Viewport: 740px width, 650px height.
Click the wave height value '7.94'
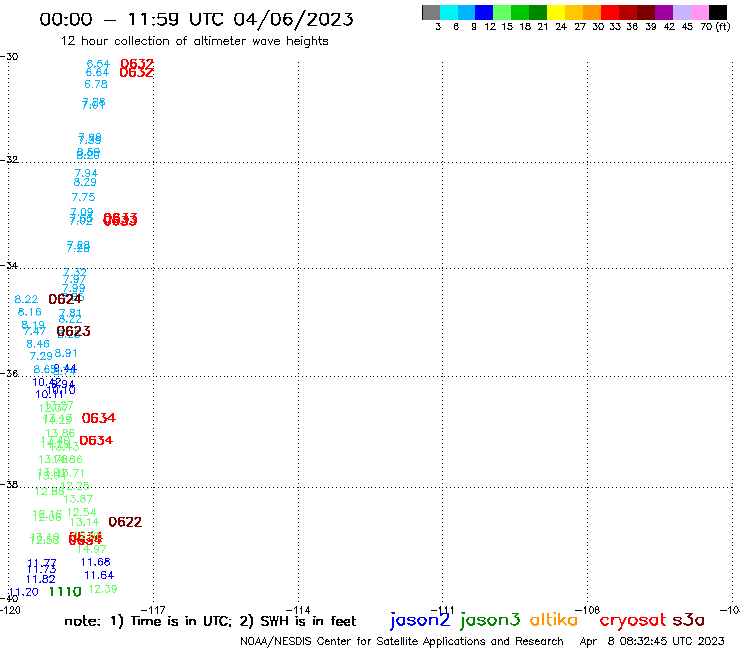point(86,173)
